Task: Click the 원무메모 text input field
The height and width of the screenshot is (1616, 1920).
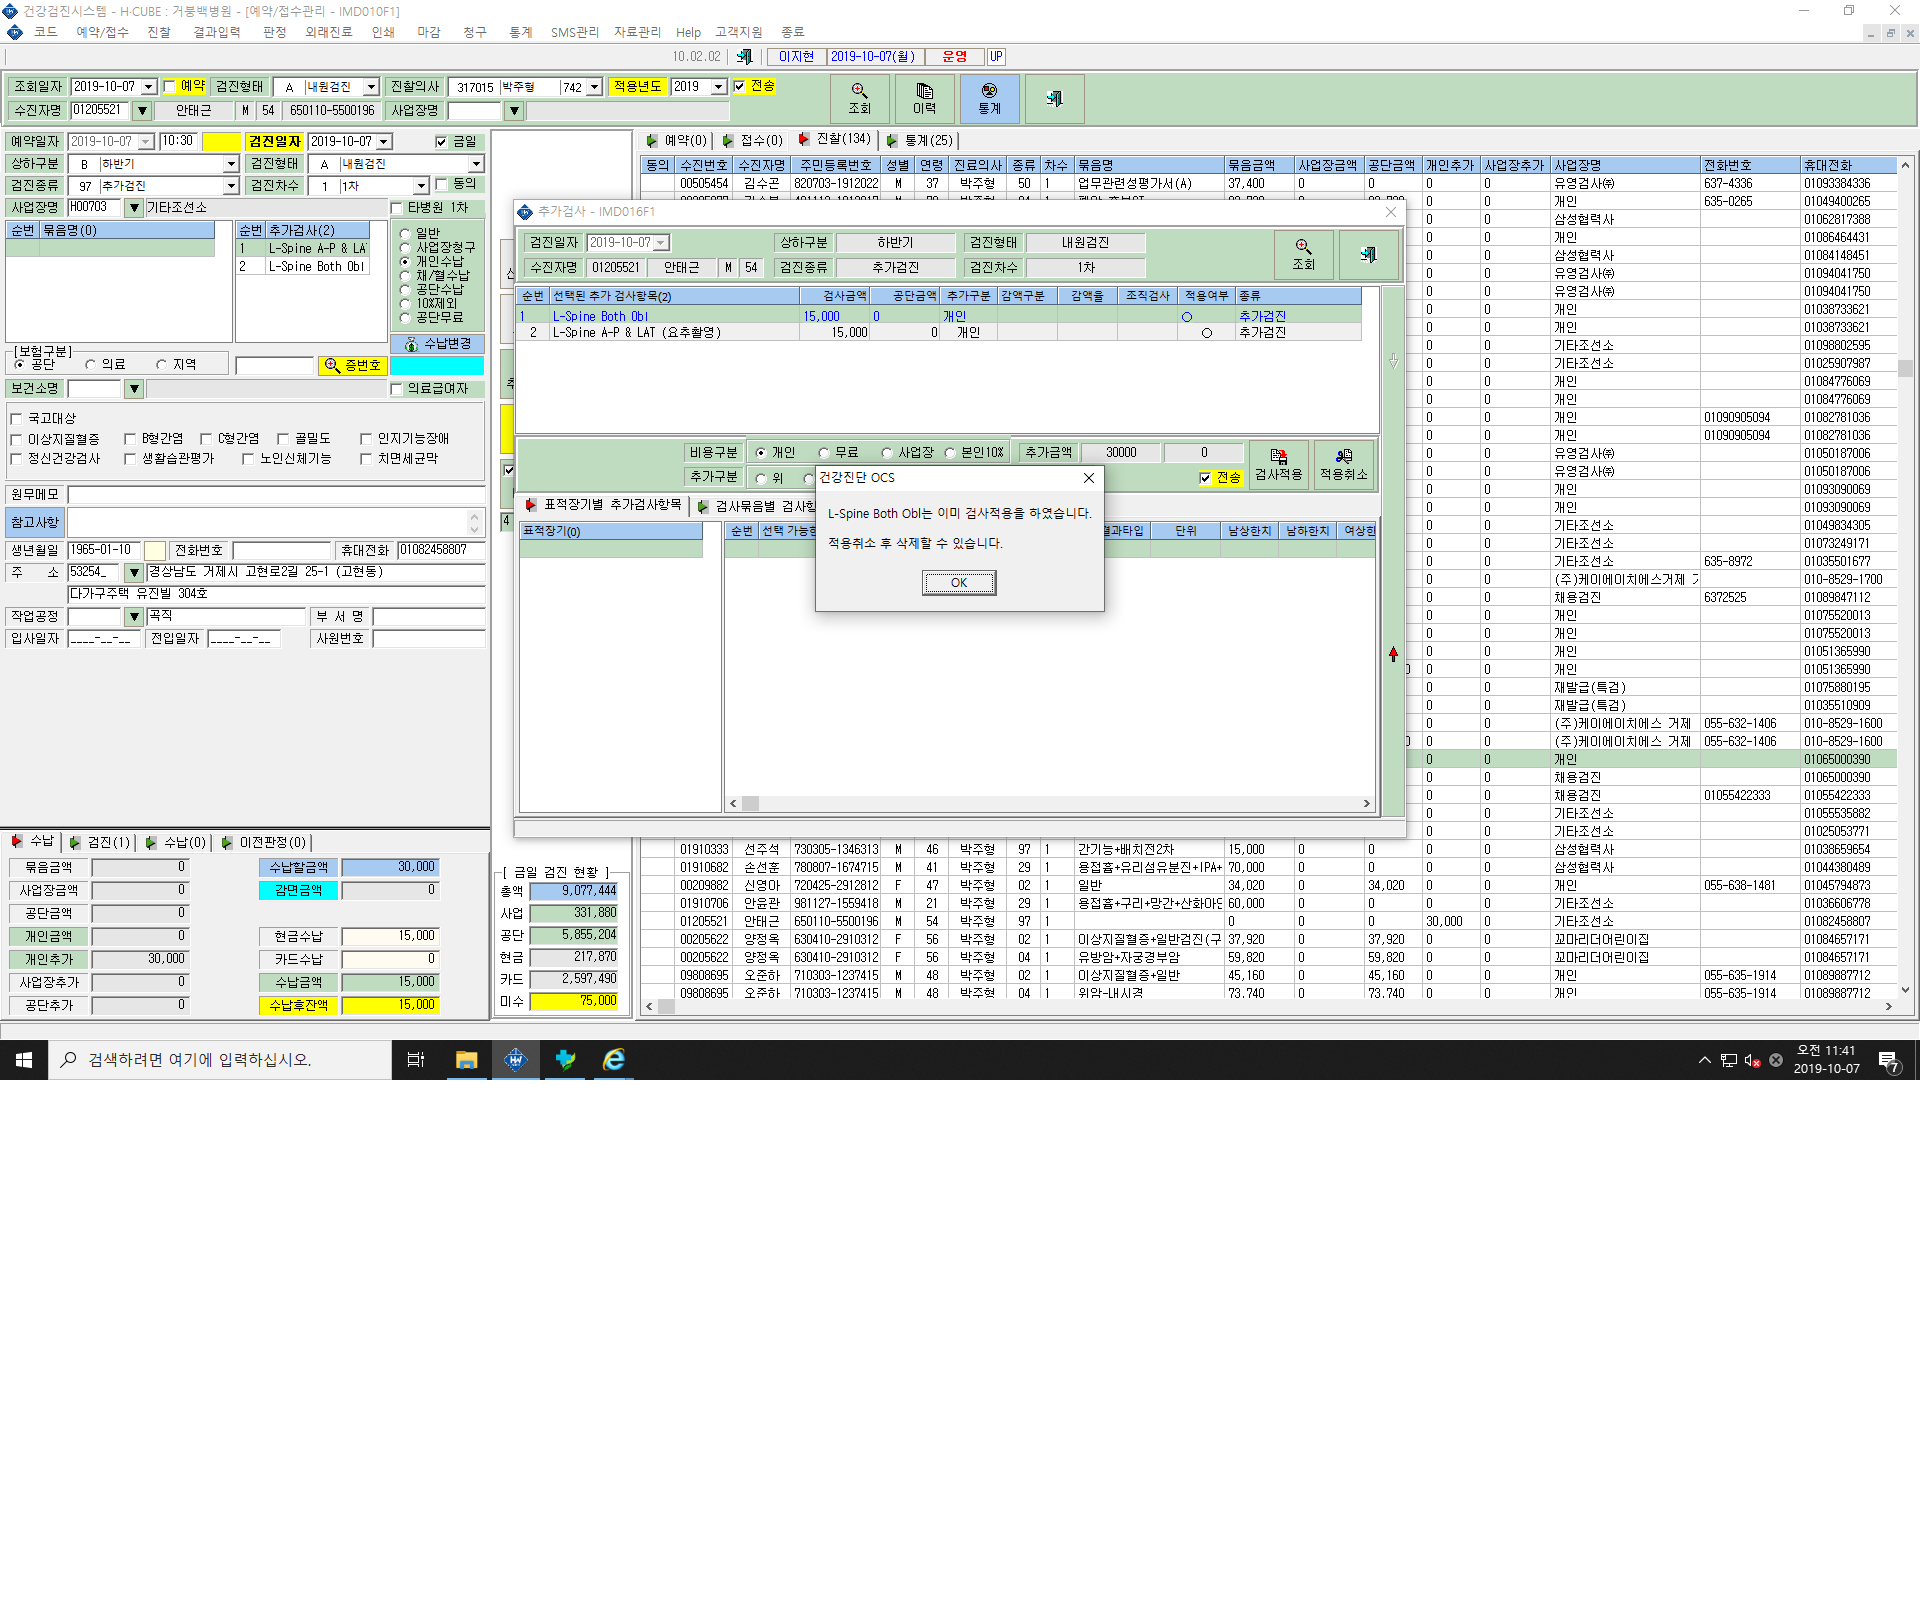Action: pos(276,495)
